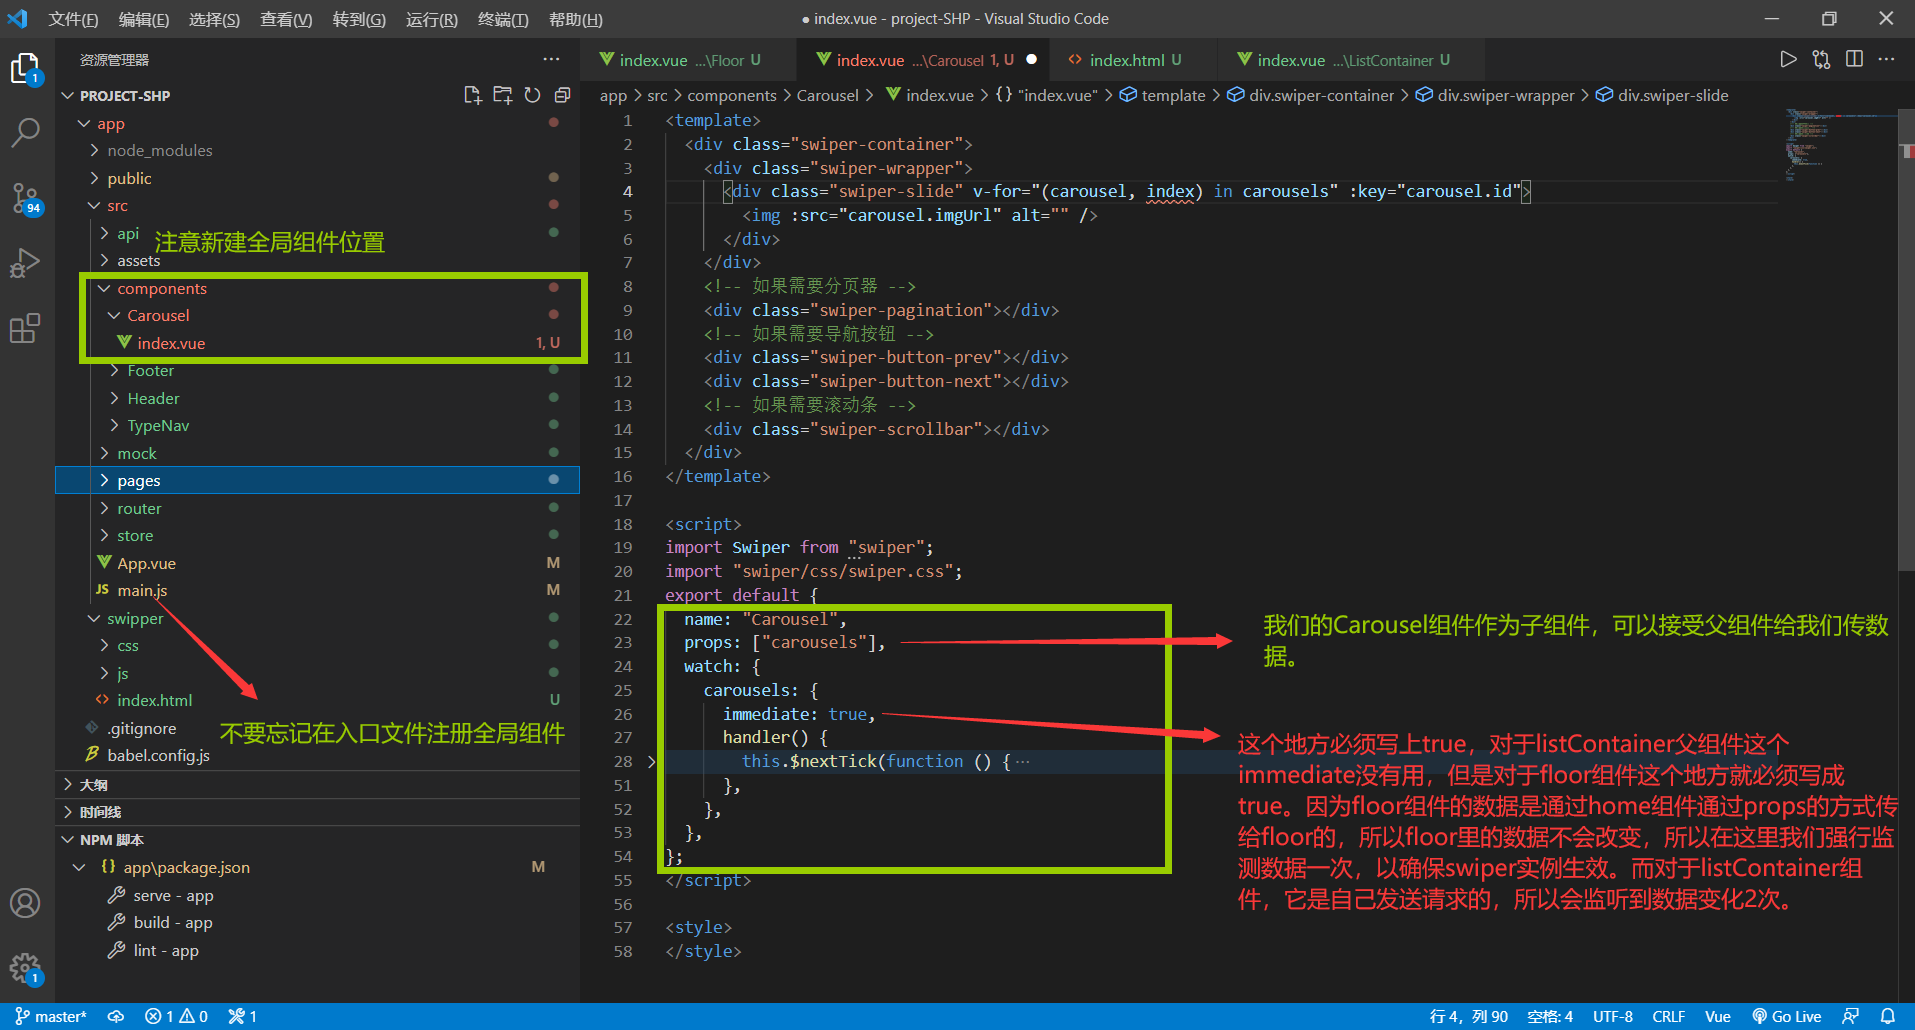Viewport: 1915px width, 1030px height.
Task: Open main.js file
Action: click(142, 590)
